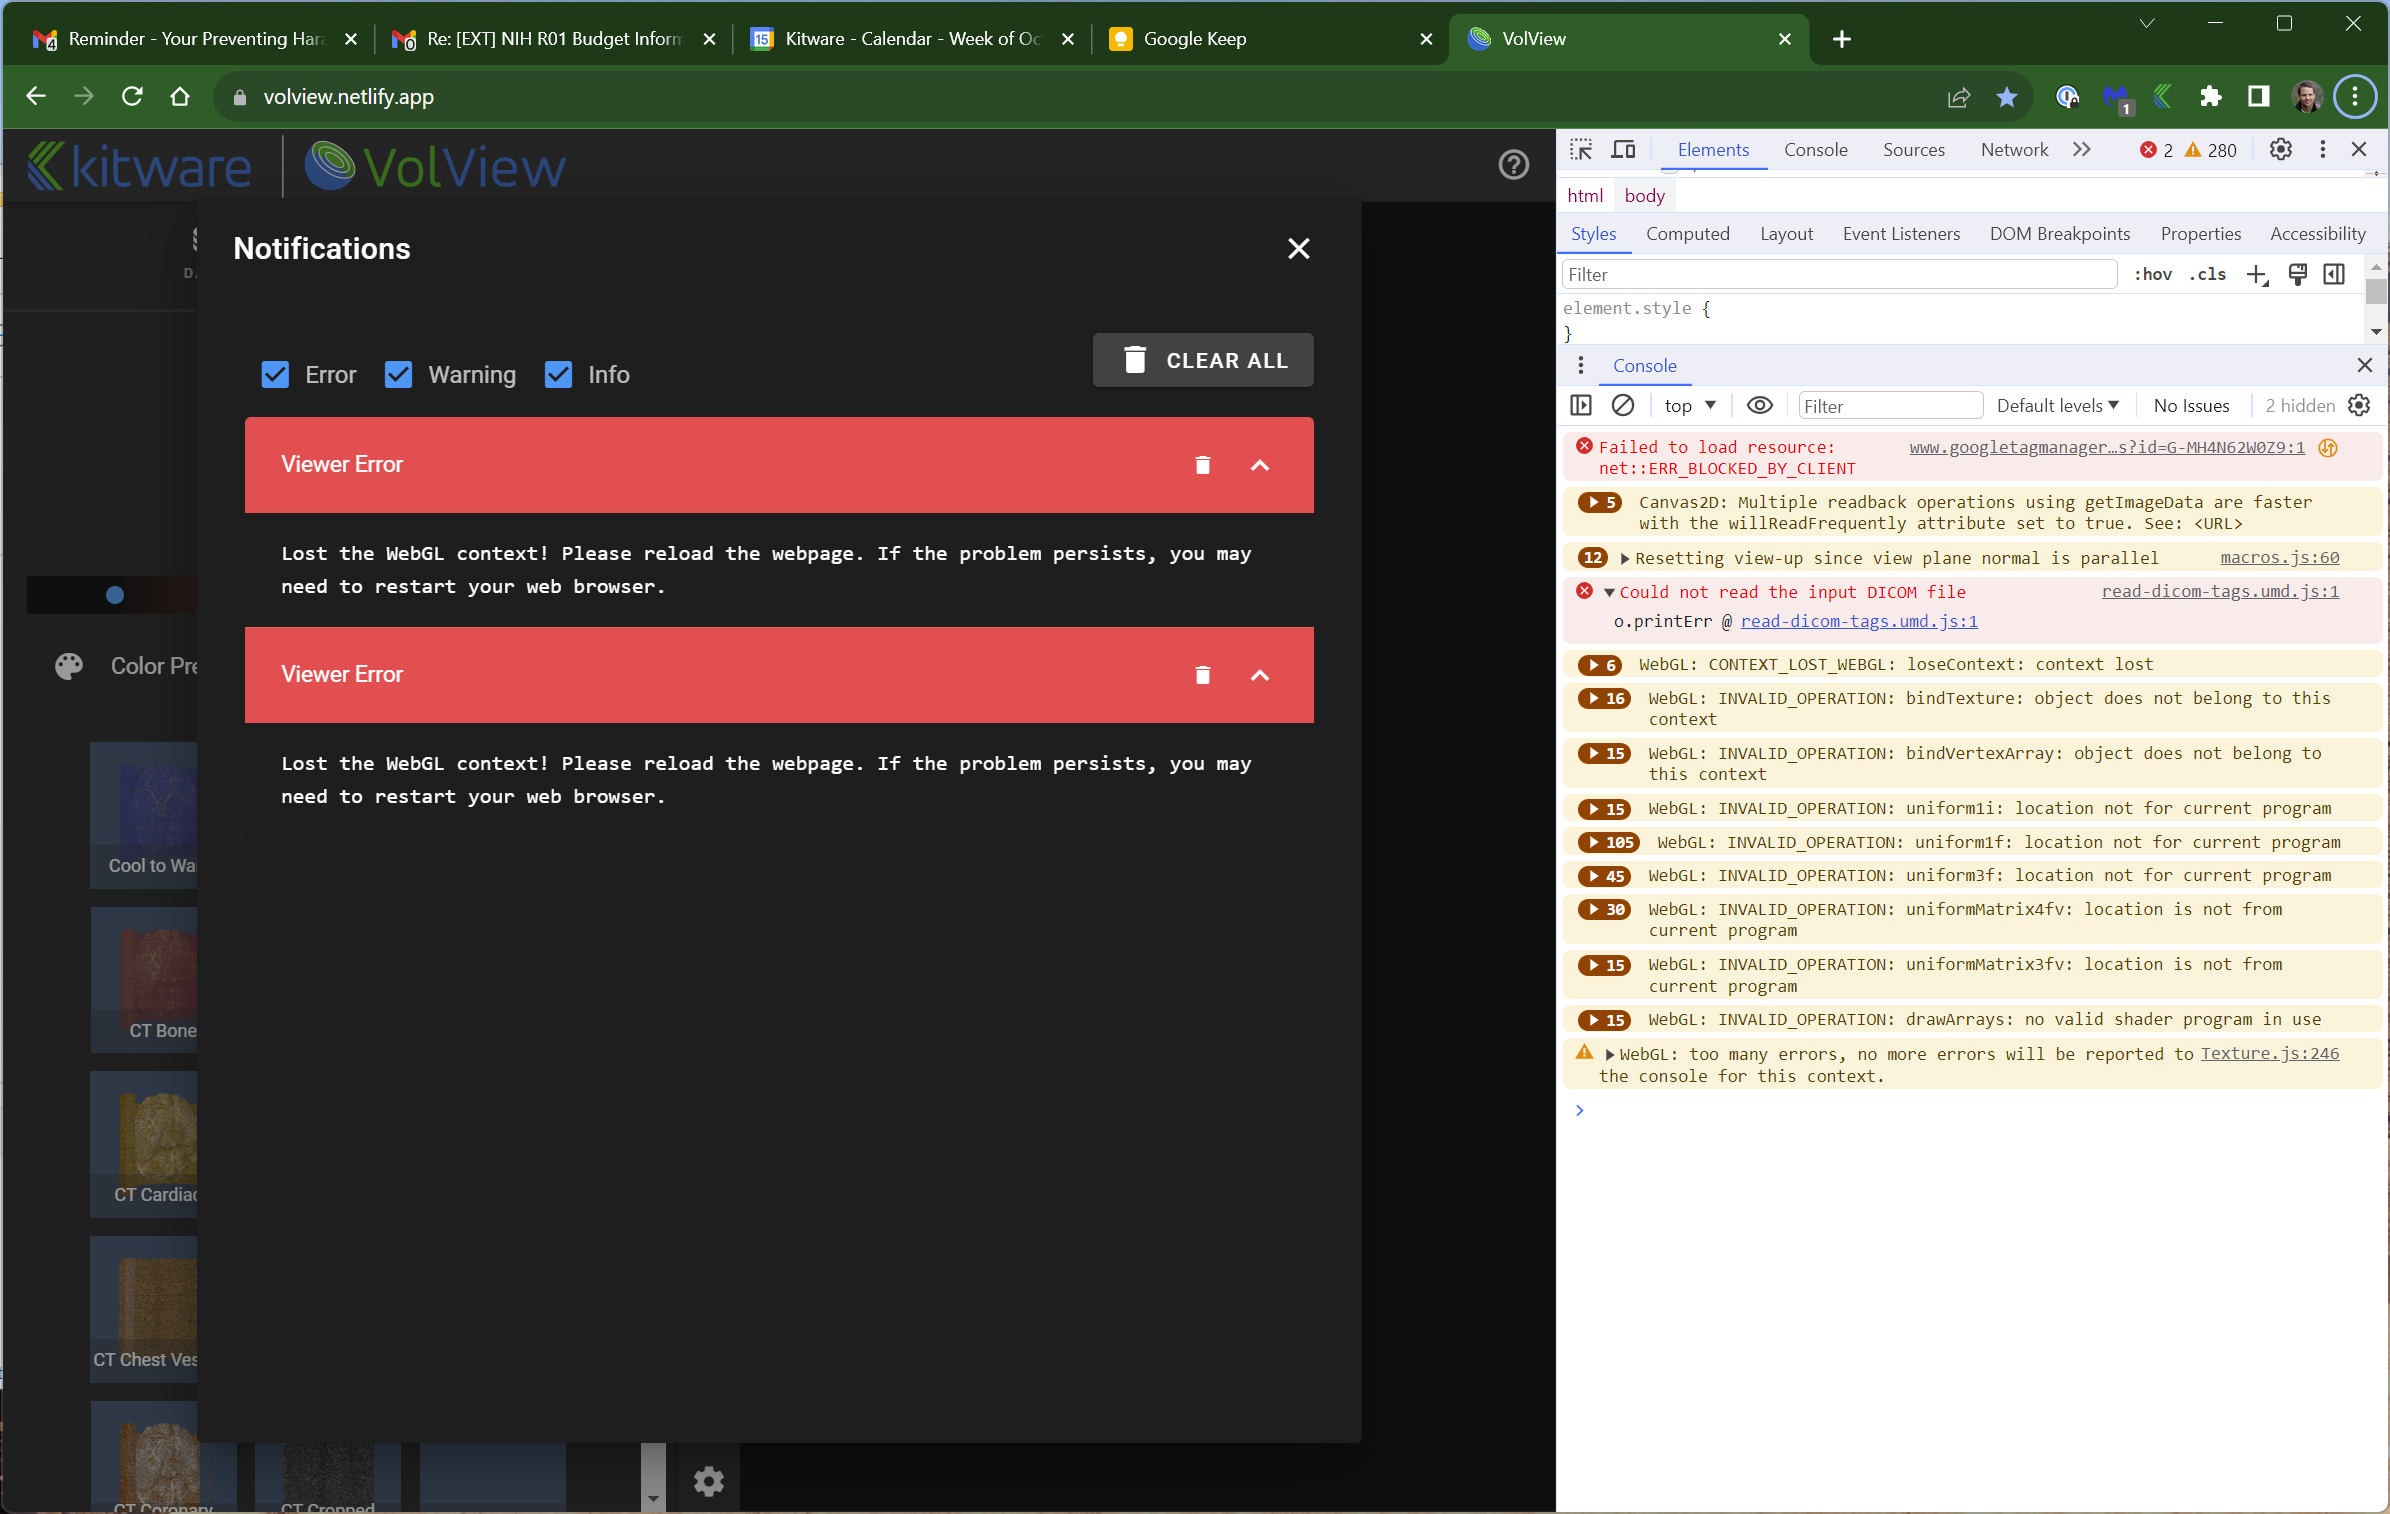Open the macros.js:60 source link

click(x=2280, y=558)
